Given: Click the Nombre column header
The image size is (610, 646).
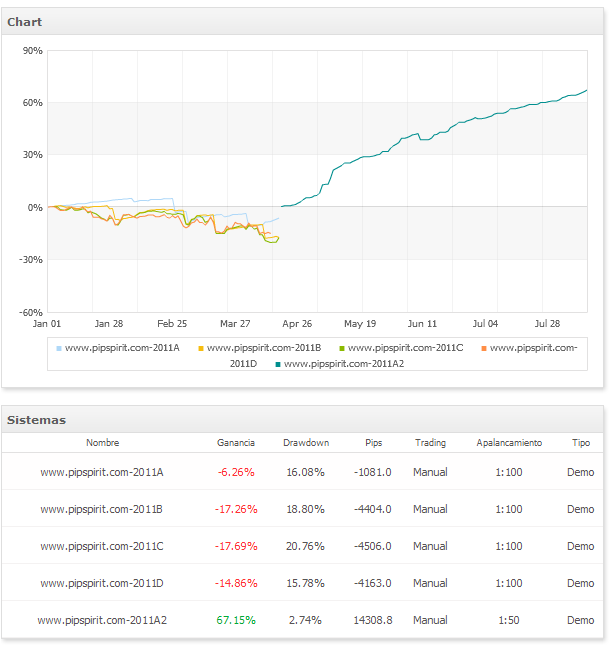Looking at the screenshot, I should tap(102, 442).
